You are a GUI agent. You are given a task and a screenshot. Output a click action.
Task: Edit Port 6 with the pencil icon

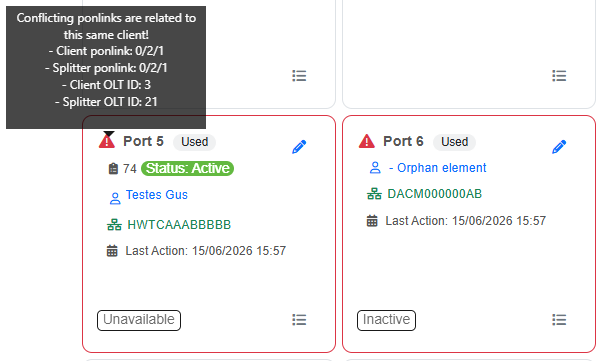point(559,147)
